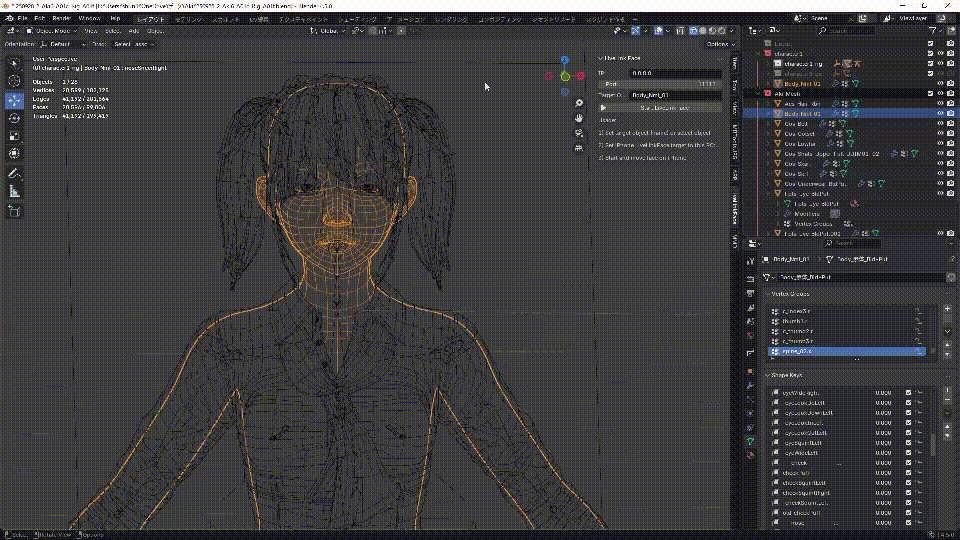This screenshot has width=960, height=540.
Task: Uncheck the first shape key's checkbox in the list
Action: (x=908, y=393)
